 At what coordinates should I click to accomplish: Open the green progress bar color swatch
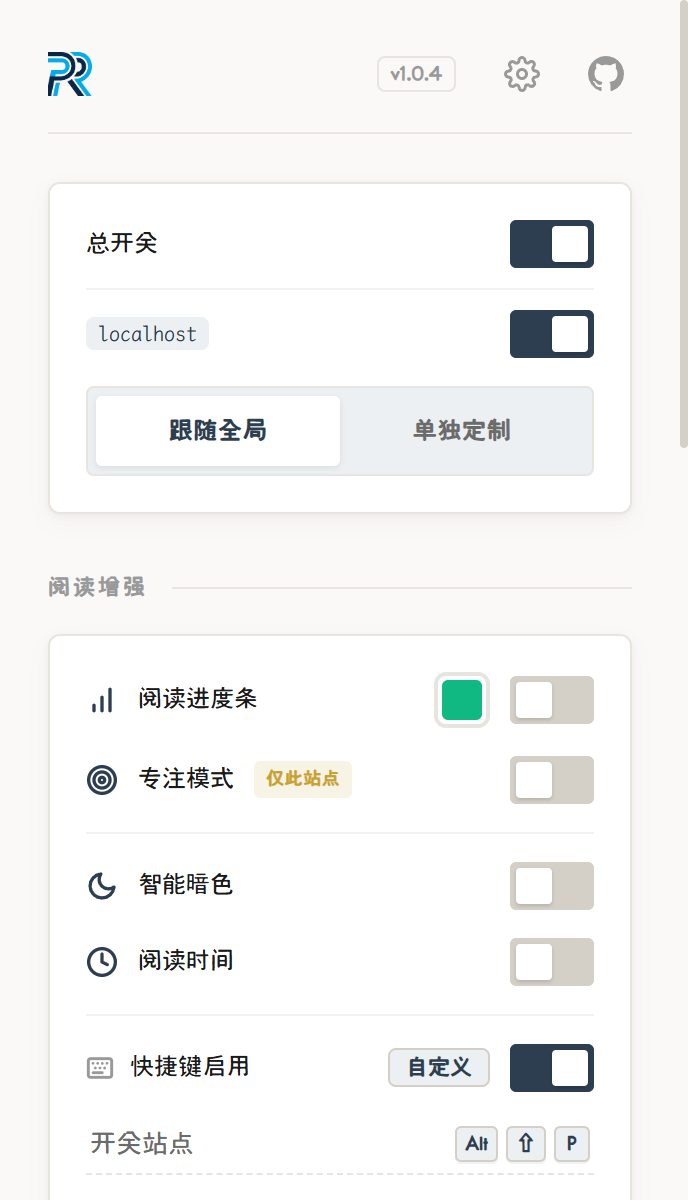coord(462,700)
